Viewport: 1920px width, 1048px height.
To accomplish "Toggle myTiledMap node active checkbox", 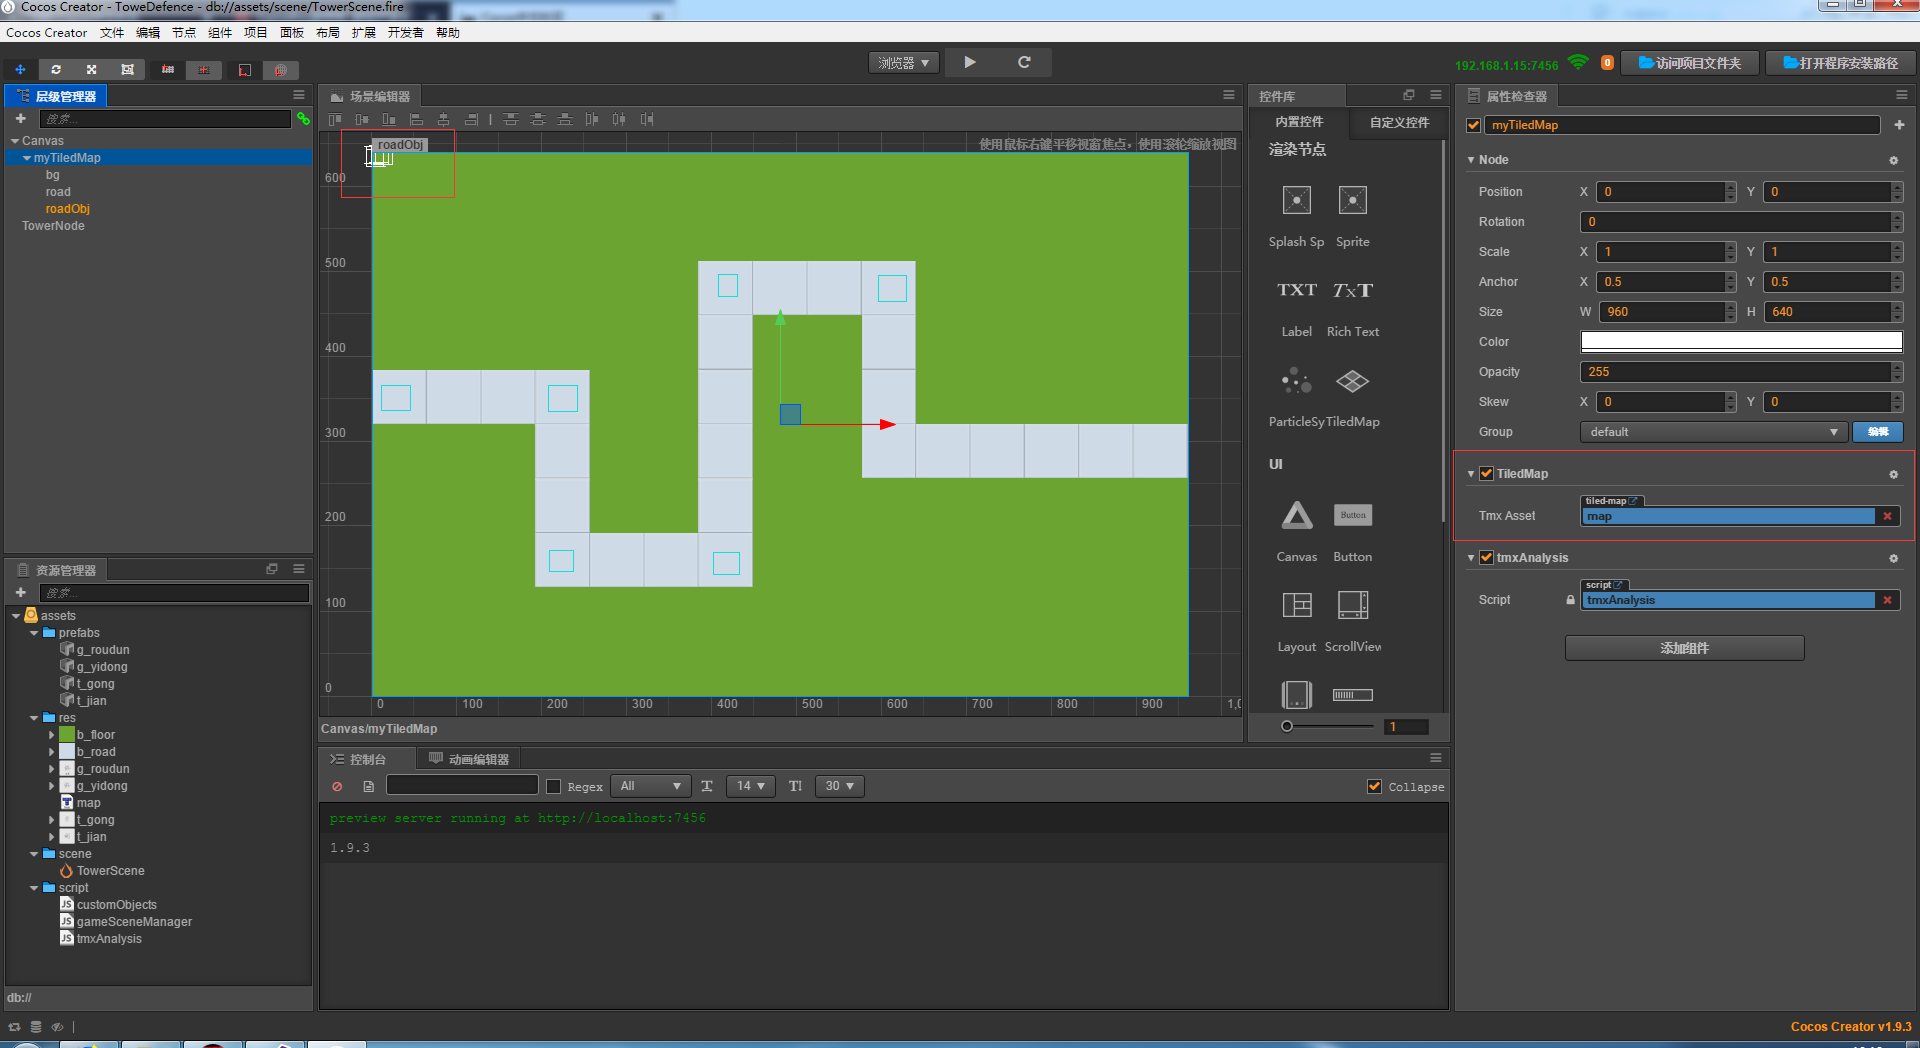I will click(x=1473, y=125).
